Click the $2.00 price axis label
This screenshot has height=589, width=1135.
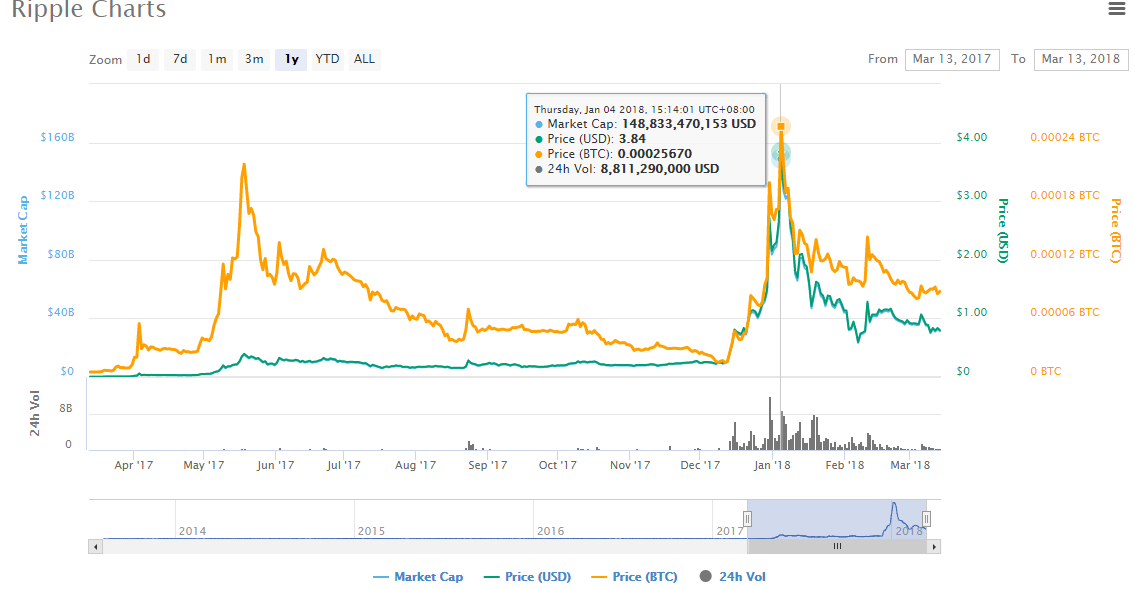[x=971, y=255]
